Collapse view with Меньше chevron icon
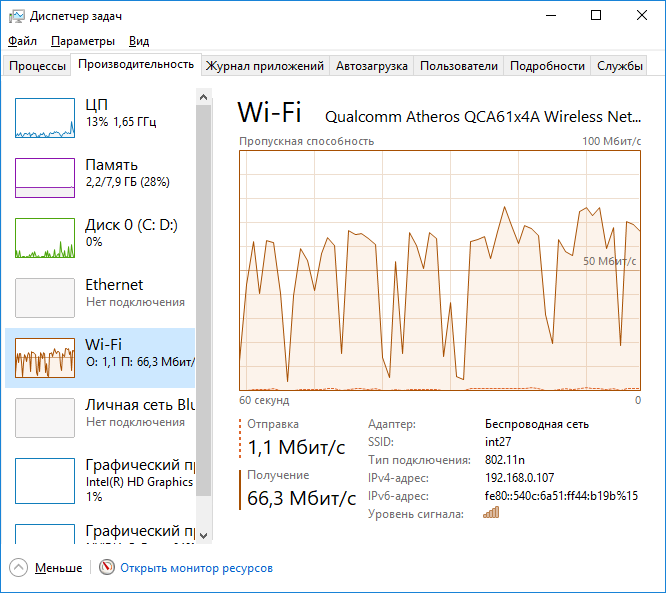This screenshot has height=593, width=666. coord(20,568)
